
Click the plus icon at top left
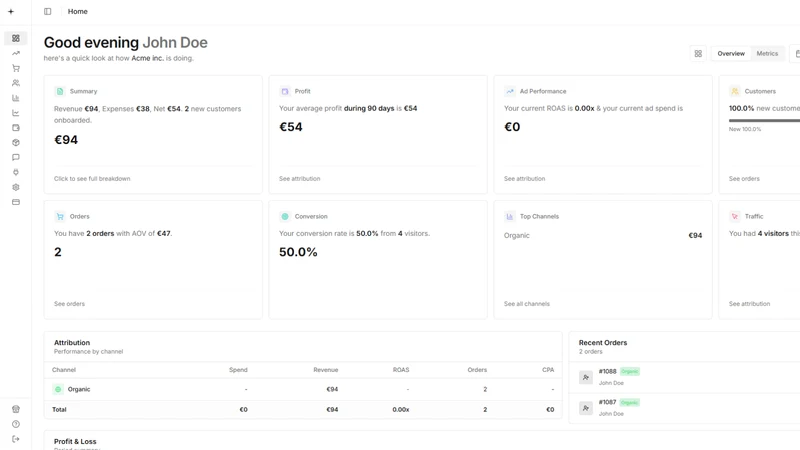click(x=11, y=11)
